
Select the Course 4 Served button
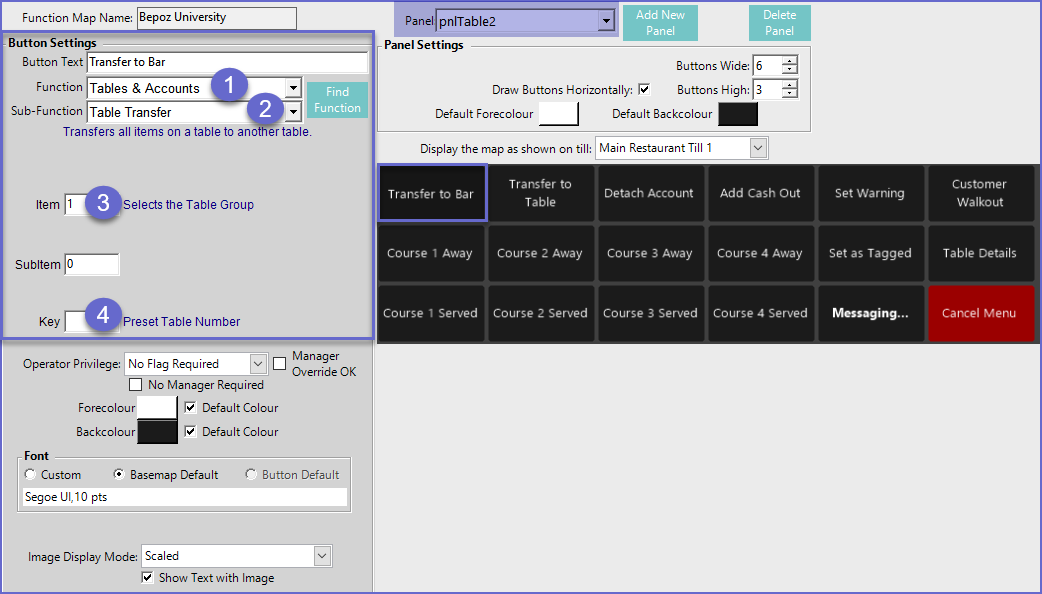click(x=760, y=313)
